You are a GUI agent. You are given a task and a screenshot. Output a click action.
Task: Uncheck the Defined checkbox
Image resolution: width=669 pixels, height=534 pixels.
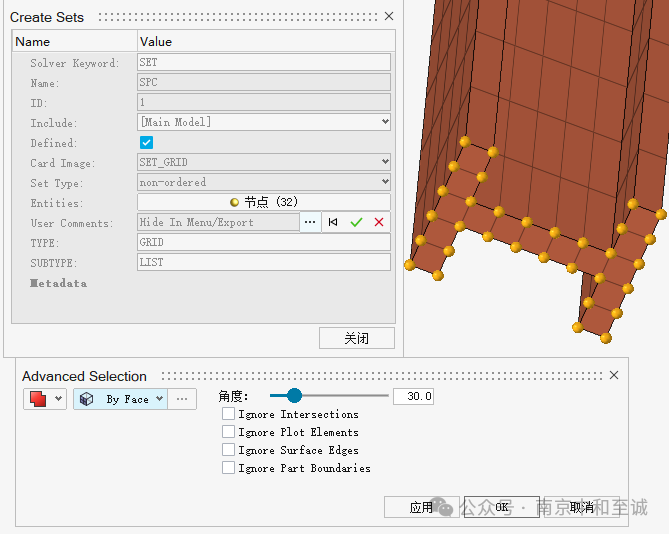pyautogui.click(x=146, y=142)
